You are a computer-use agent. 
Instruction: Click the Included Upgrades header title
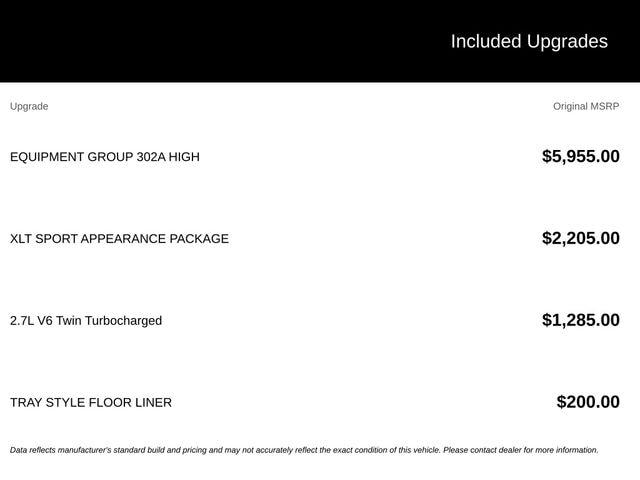click(x=529, y=42)
